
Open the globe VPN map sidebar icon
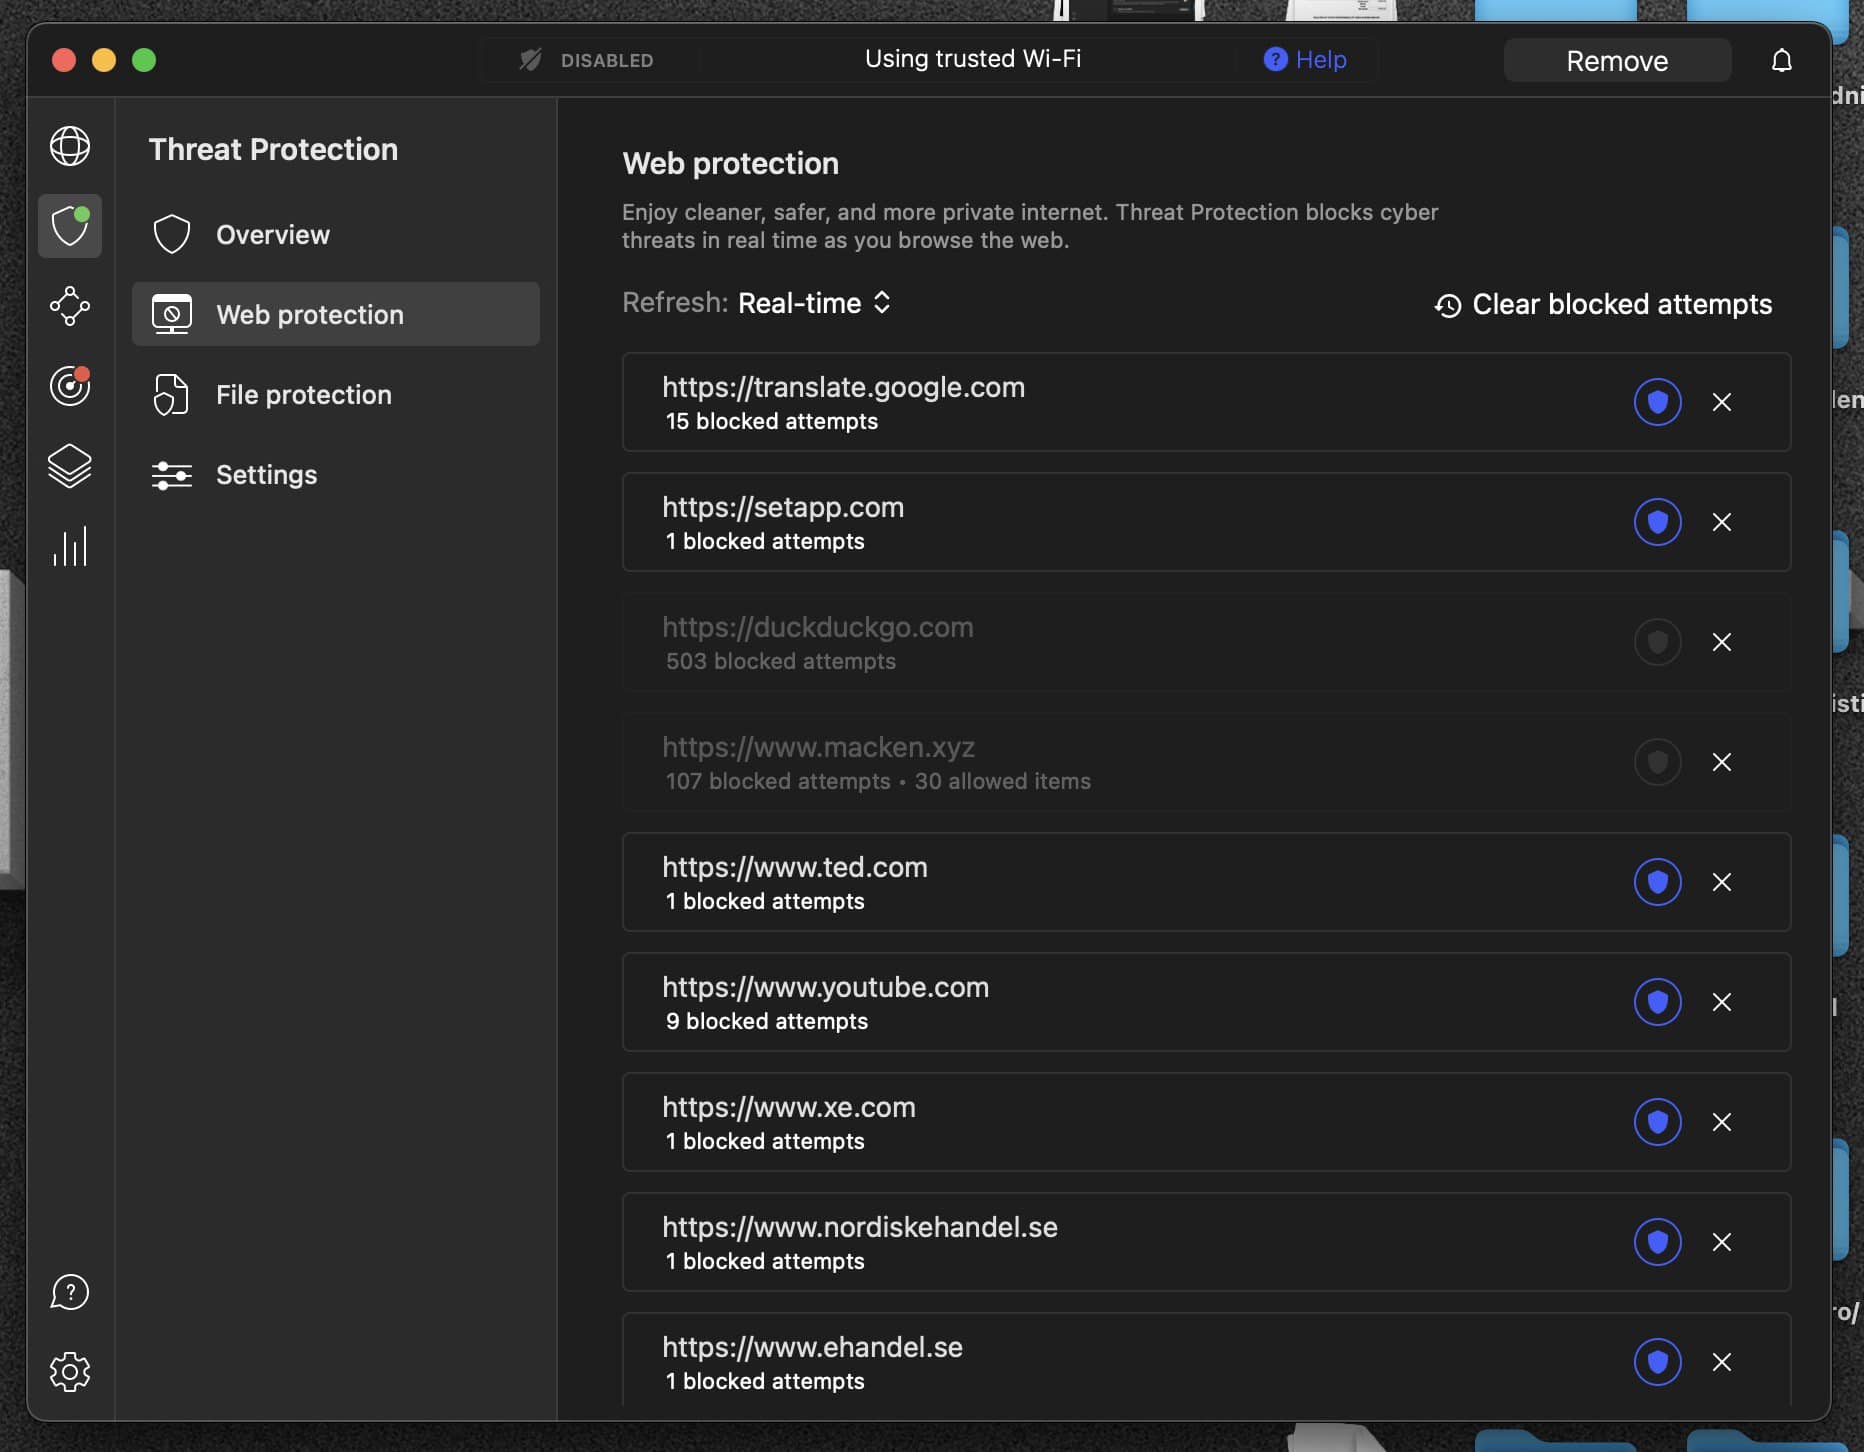[70, 146]
